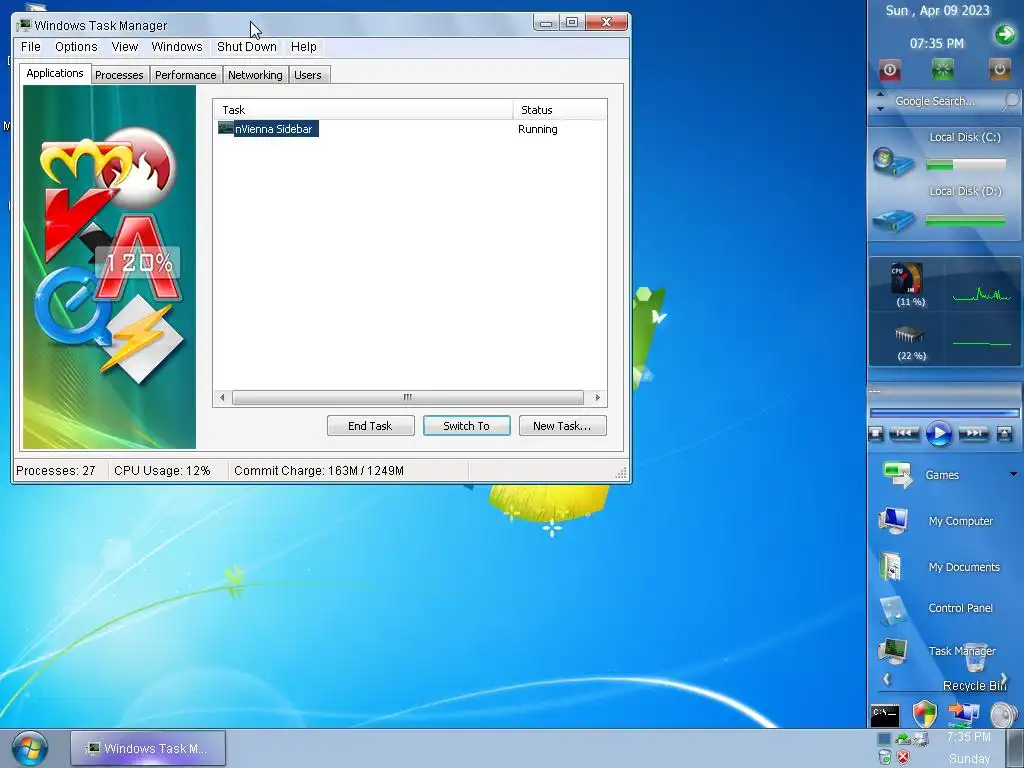Switch to the Networking tab
The width and height of the screenshot is (1024, 768).
click(255, 74)
